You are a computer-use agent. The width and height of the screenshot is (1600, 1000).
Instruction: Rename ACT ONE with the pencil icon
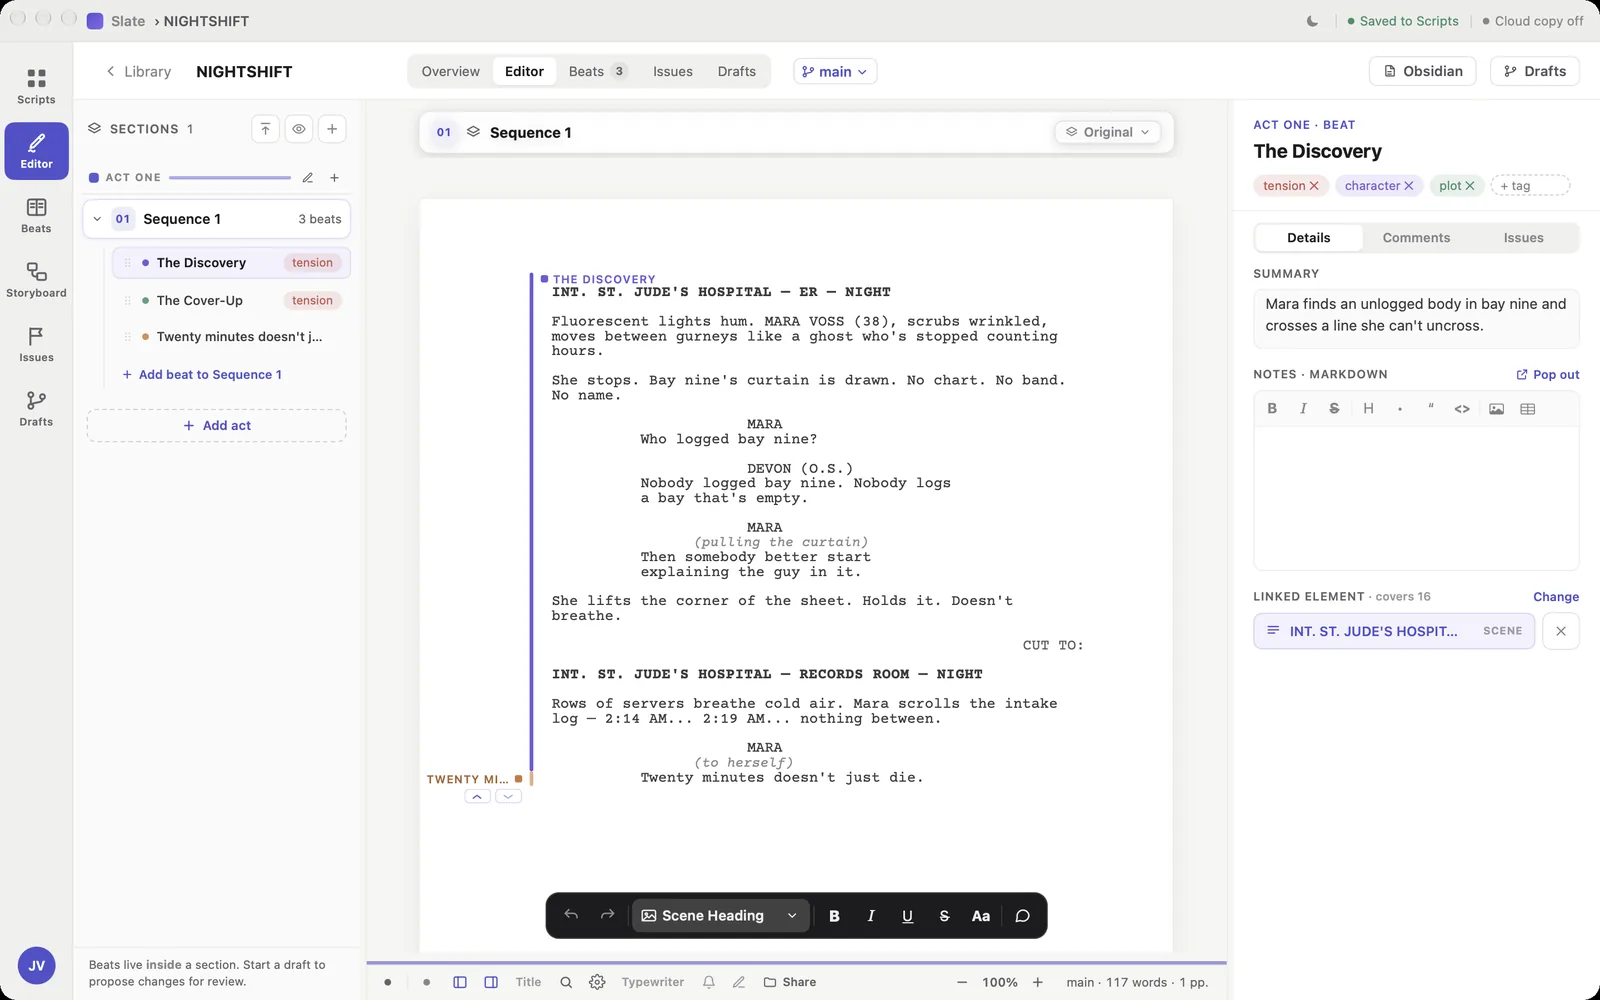point(308,177)
